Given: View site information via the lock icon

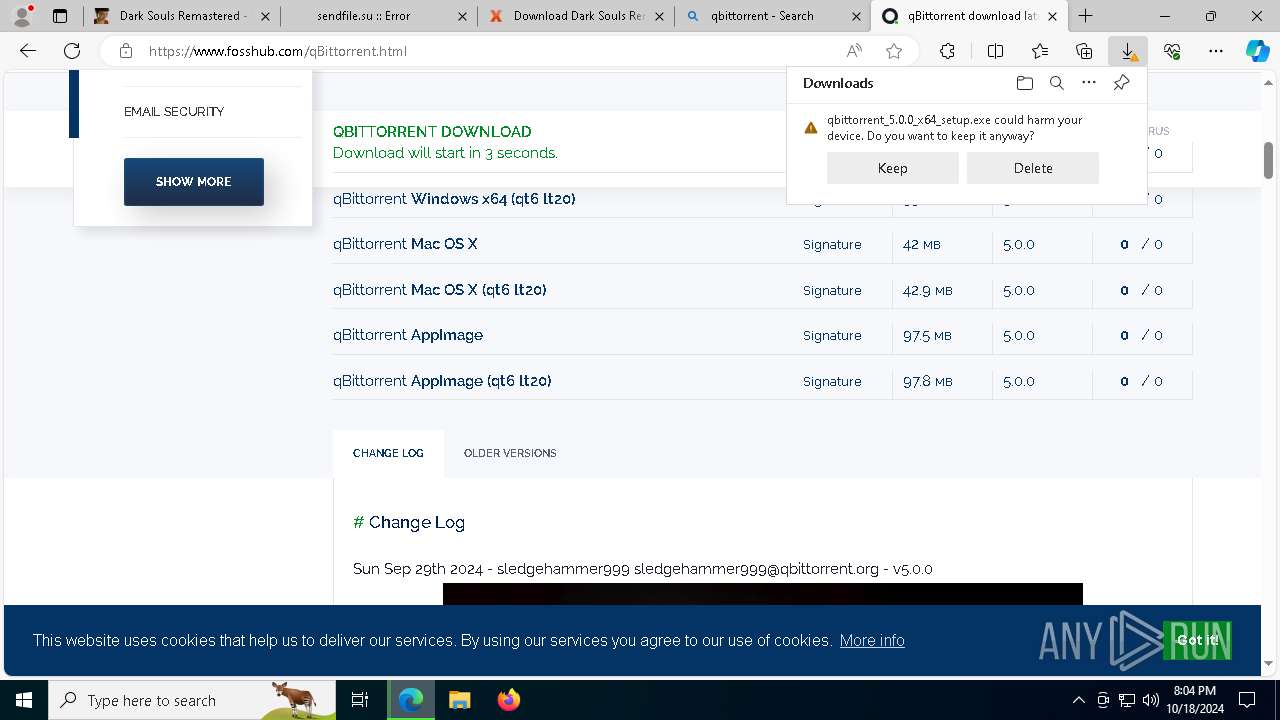Looking at the screenshot, I should (125, 51).
